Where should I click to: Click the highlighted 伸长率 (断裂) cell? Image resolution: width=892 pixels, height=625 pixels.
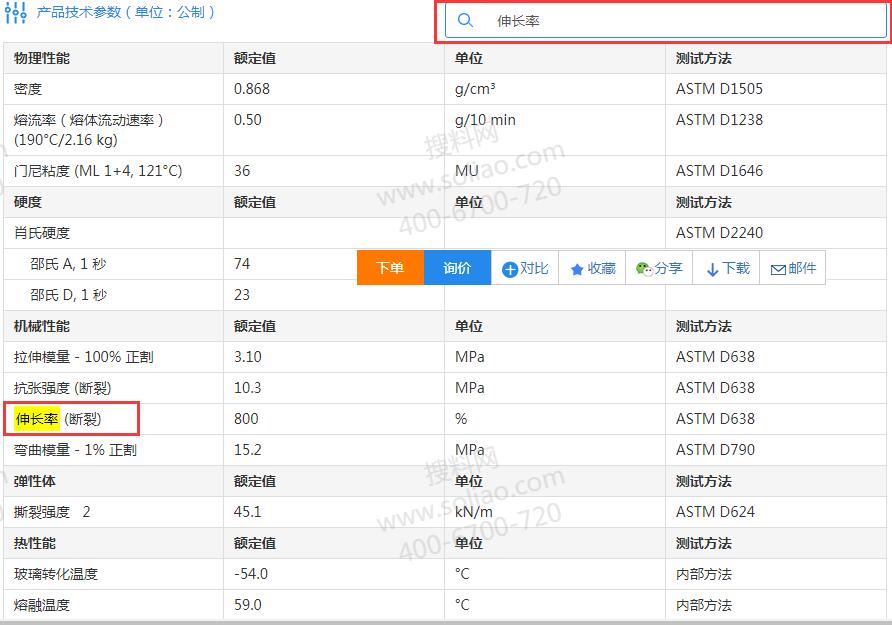58,419
